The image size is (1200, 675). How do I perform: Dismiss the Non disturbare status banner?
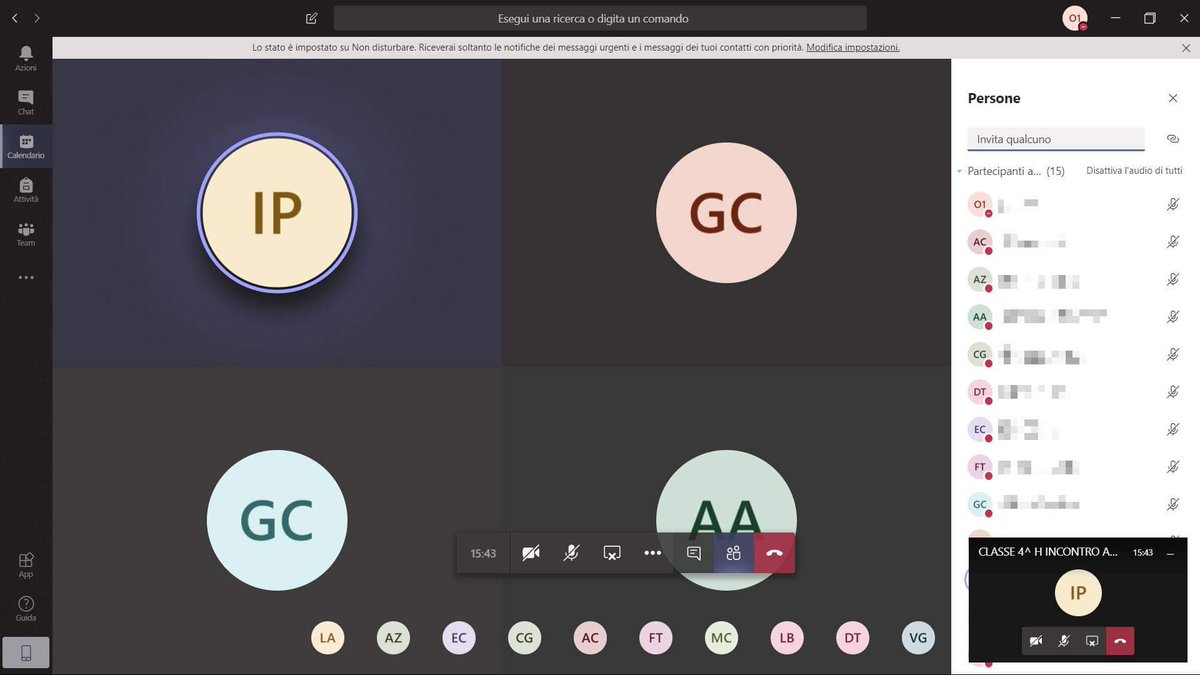tap(1186, 47)
